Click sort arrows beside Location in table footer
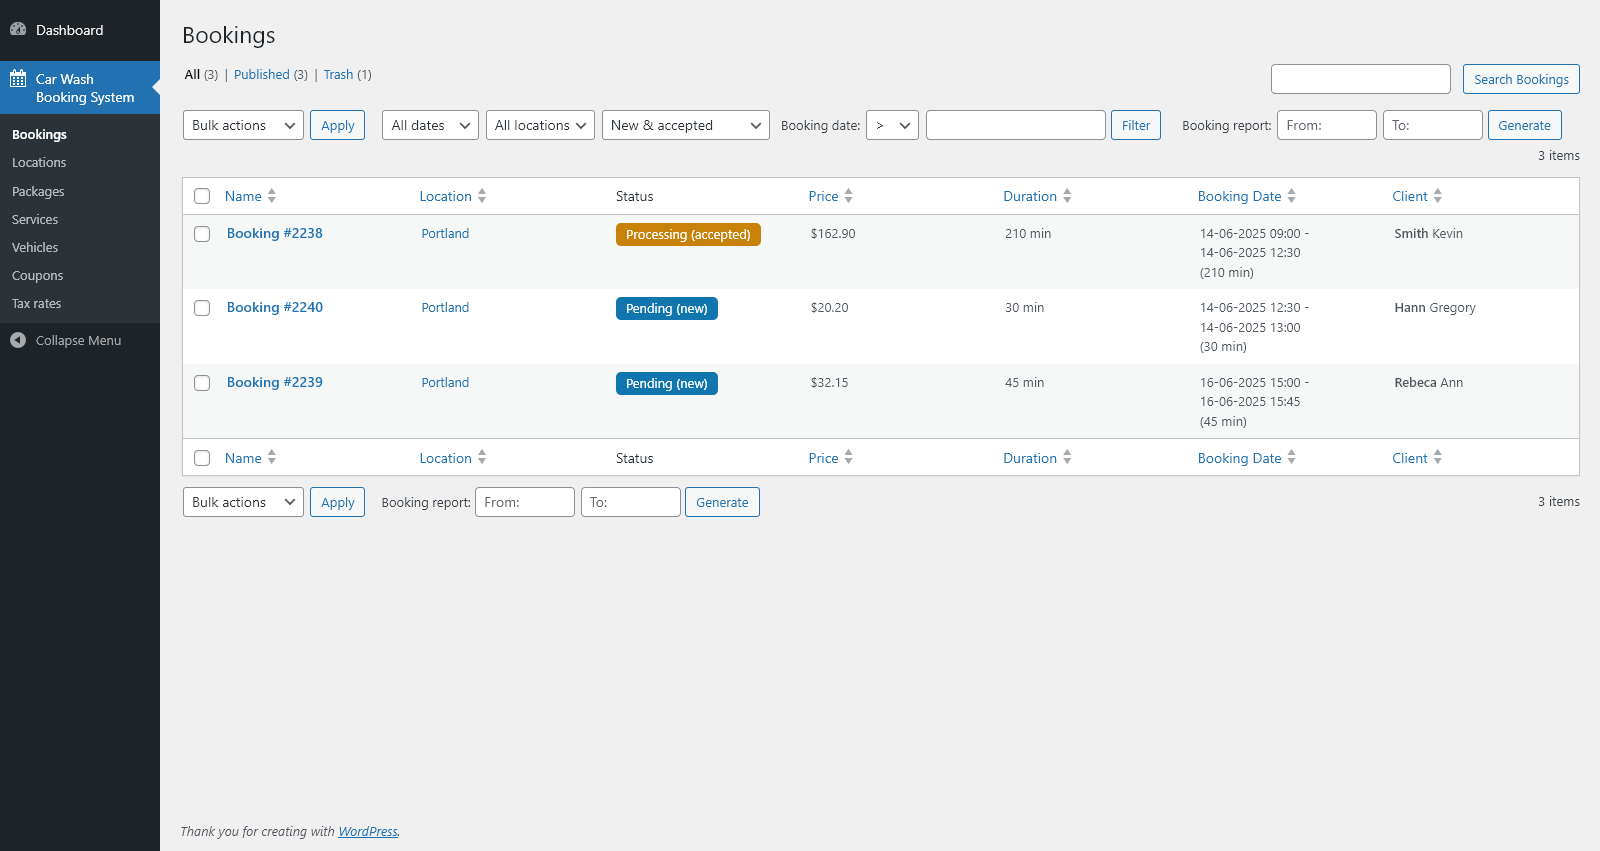The image size is (1600, 851). (482, 457)
